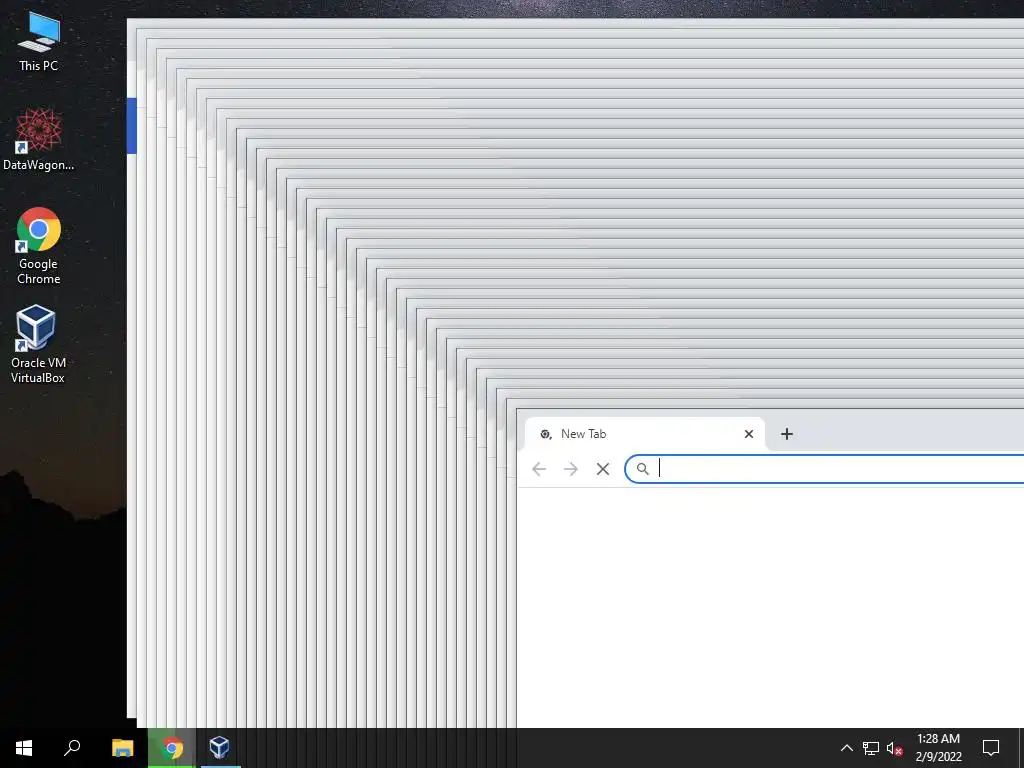Viewport: 1024px width, 768px height.
Task: Launch Google Chrome desktop shortcut
Action: tap(39, 246)
